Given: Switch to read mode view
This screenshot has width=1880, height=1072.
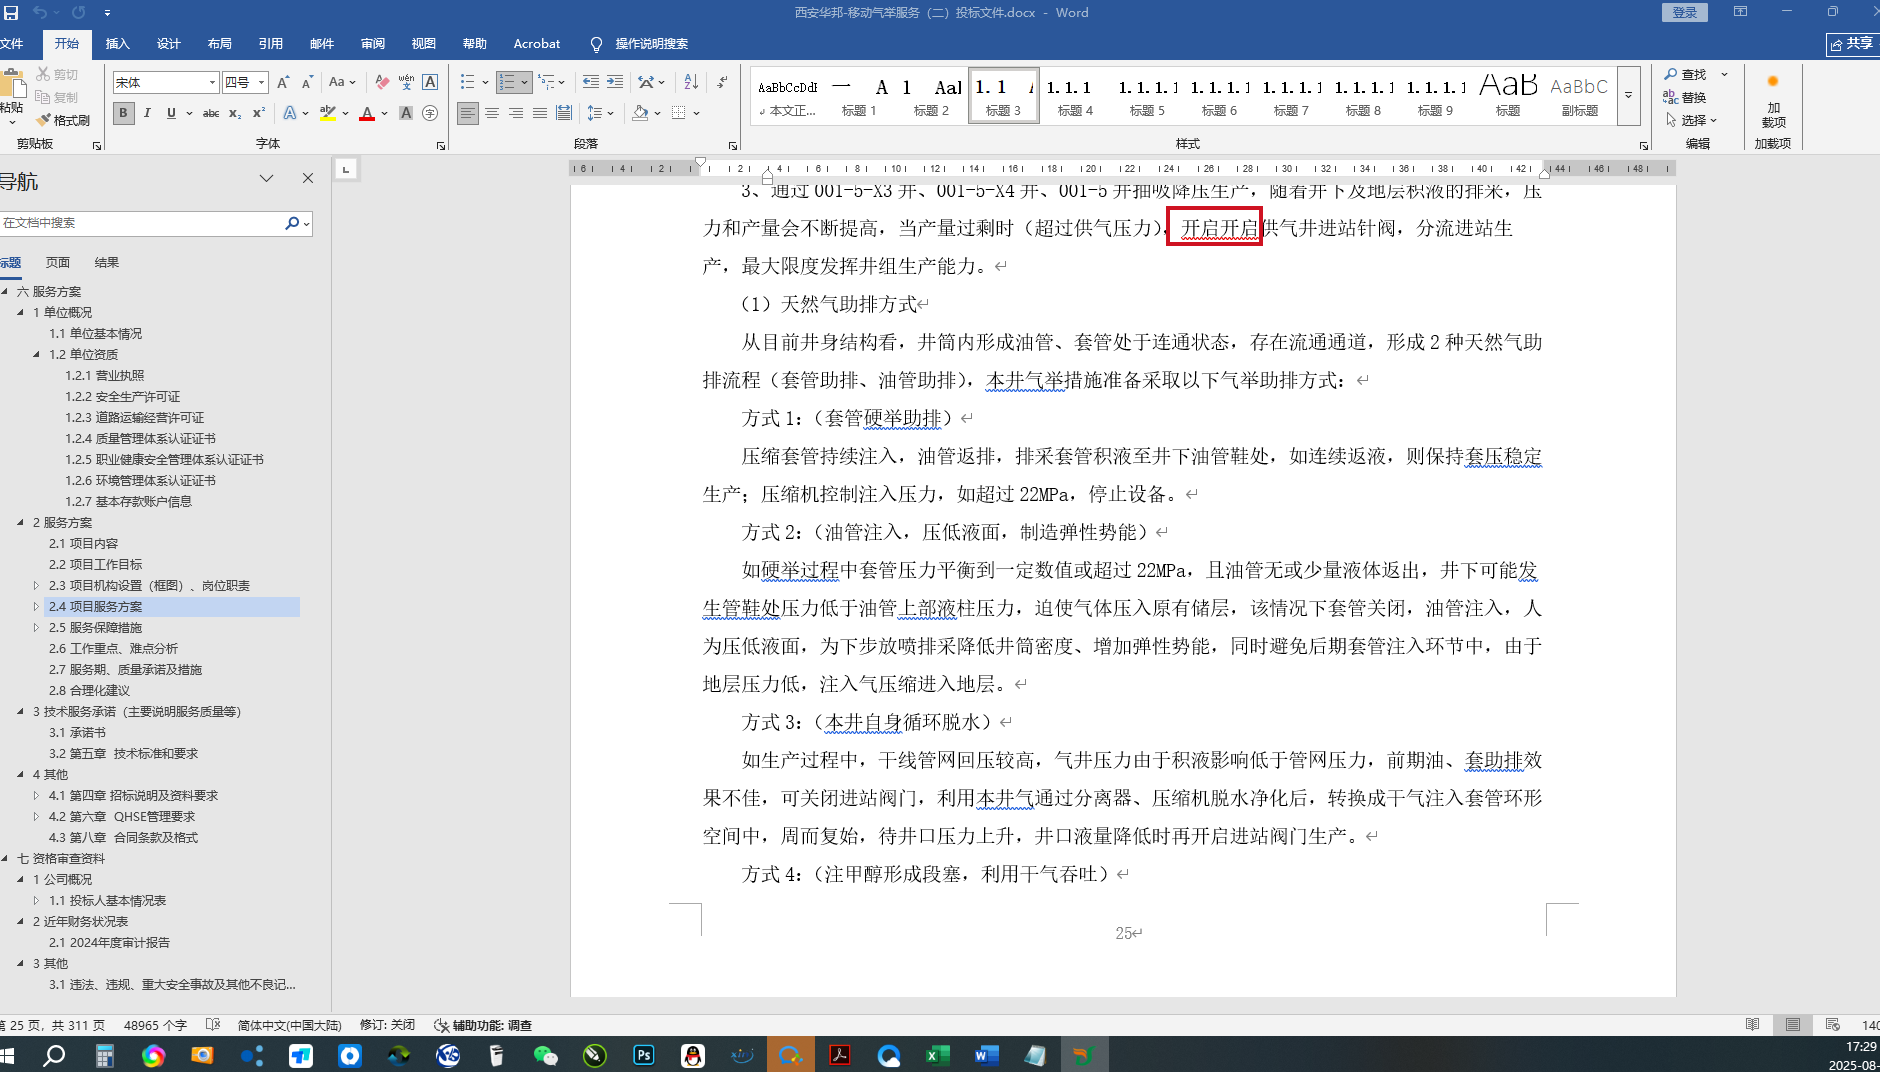Looking at the screenshot, I should click(x=1753, y=1025).
